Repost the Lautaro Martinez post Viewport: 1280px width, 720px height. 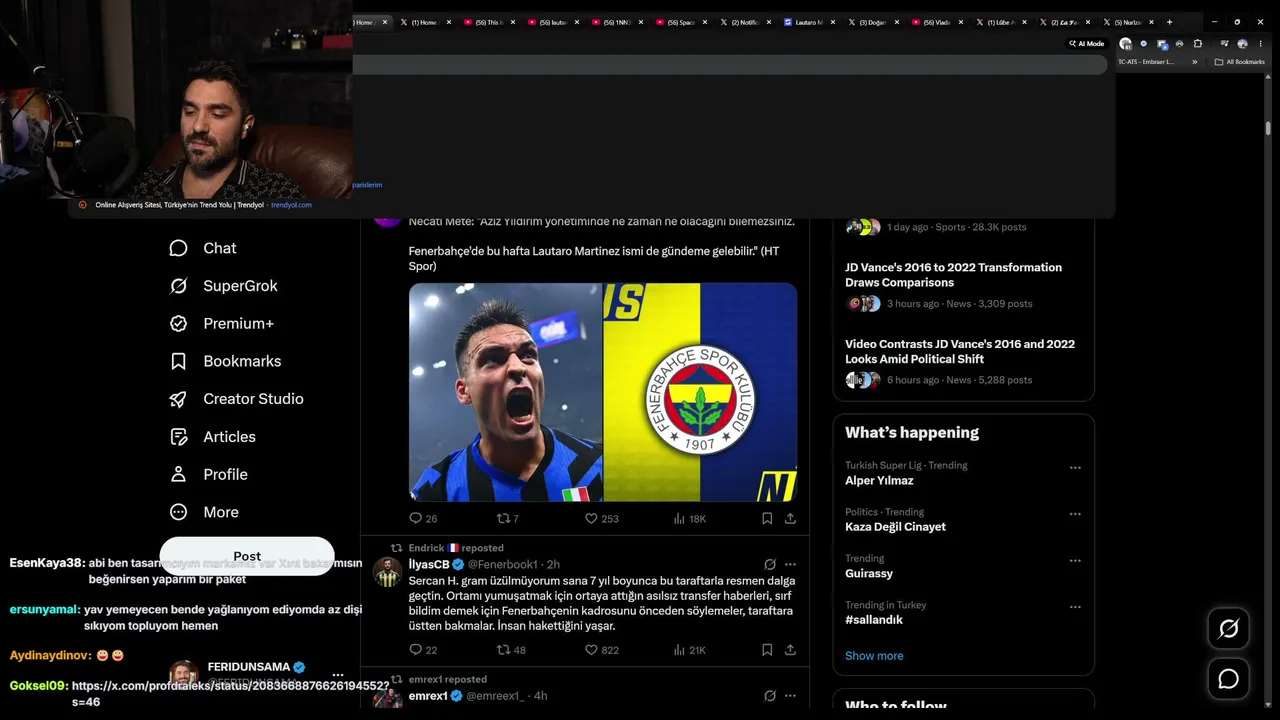(x=508, y=518)
